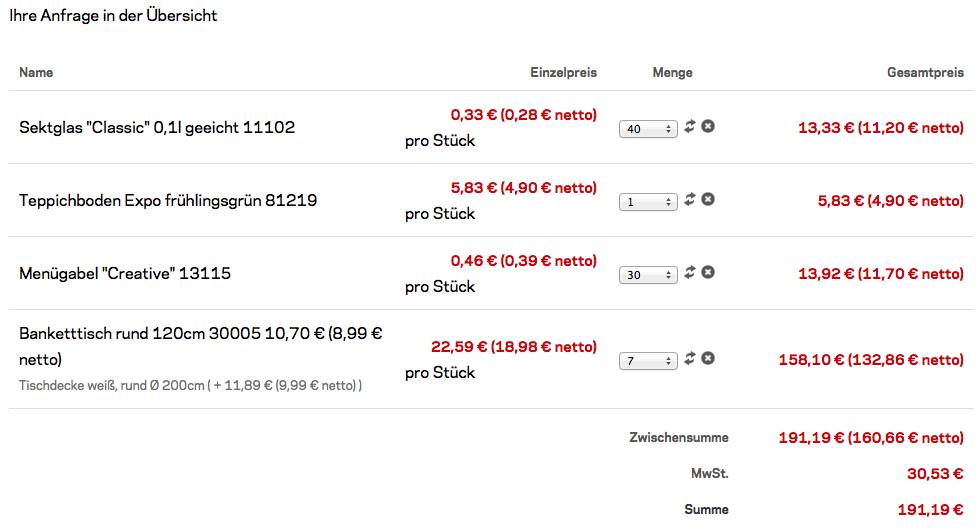Click the Gesamtpreis column header
The image size is (980, 532).
point(925,73)
